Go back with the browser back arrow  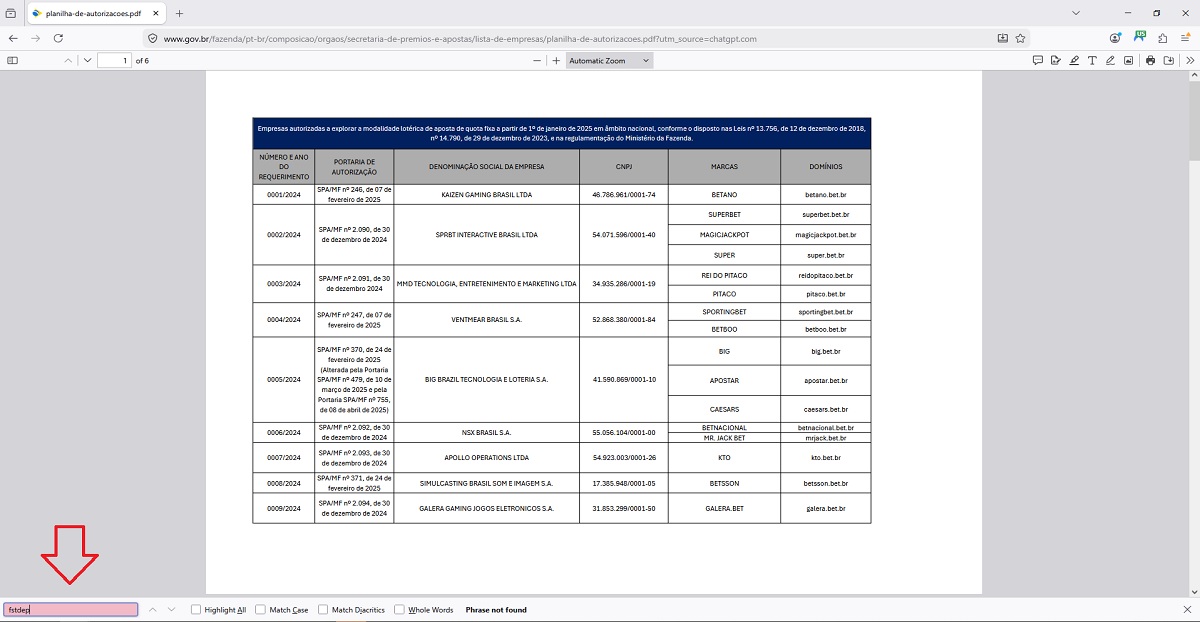(13, 38)
